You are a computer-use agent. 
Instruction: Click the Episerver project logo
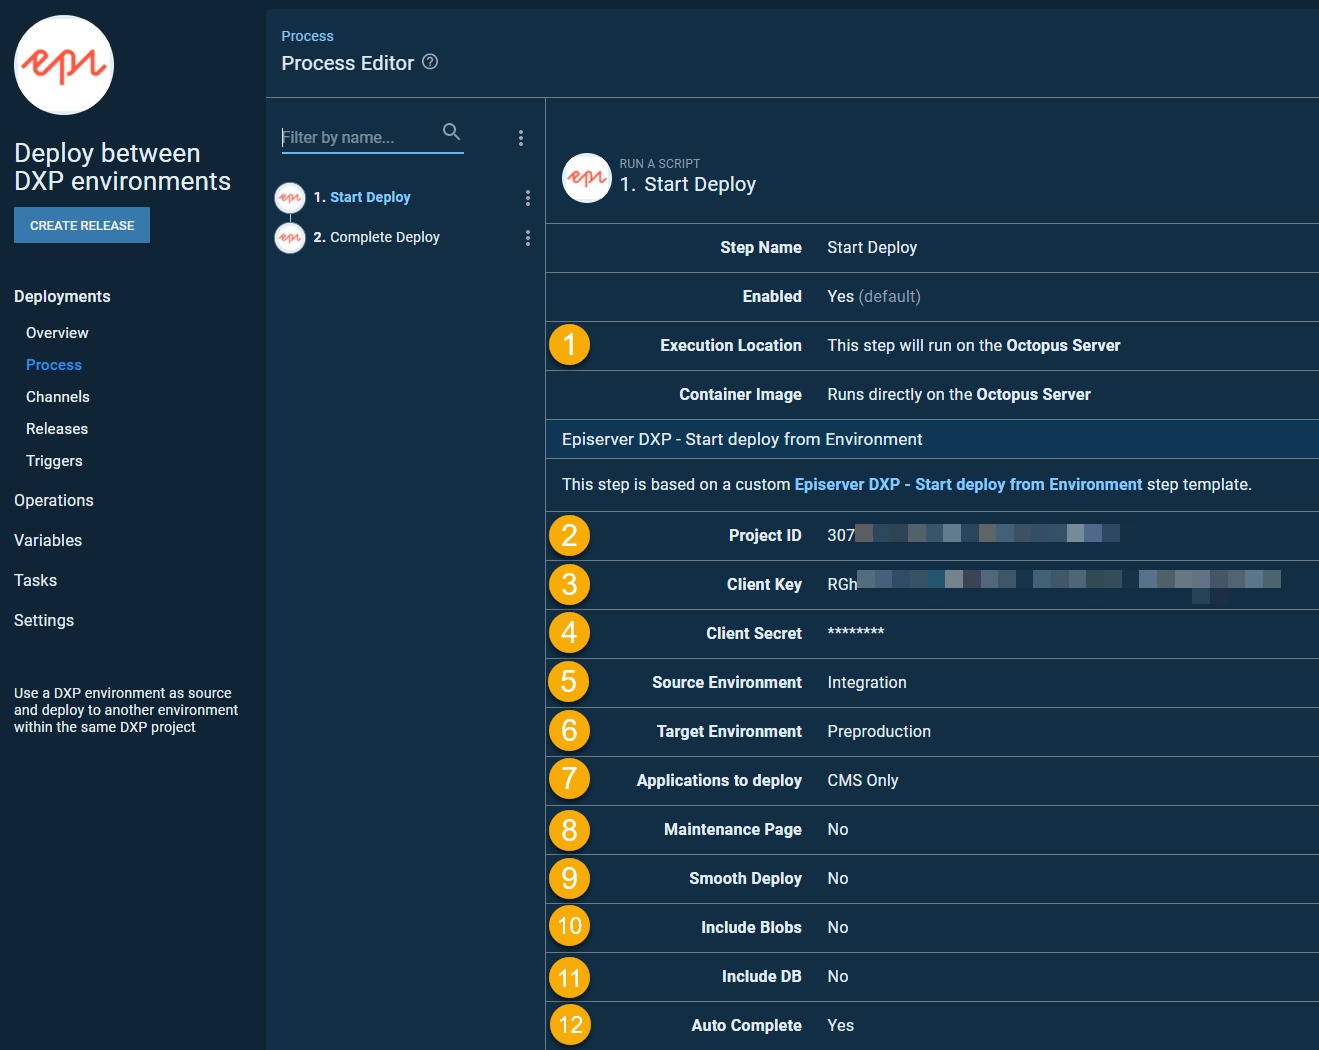click(x=64, y=65)
